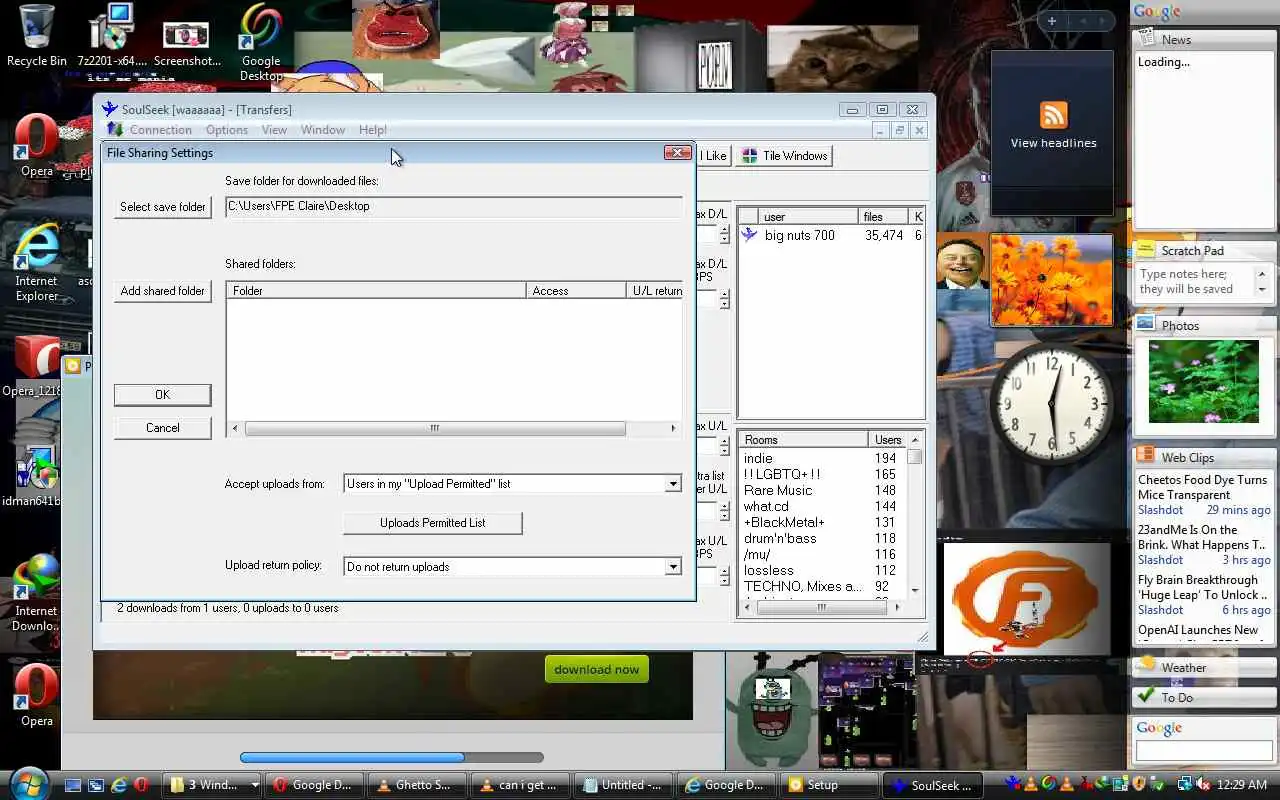Click the Scratch Pad notes area

(x=1195, y=282)
